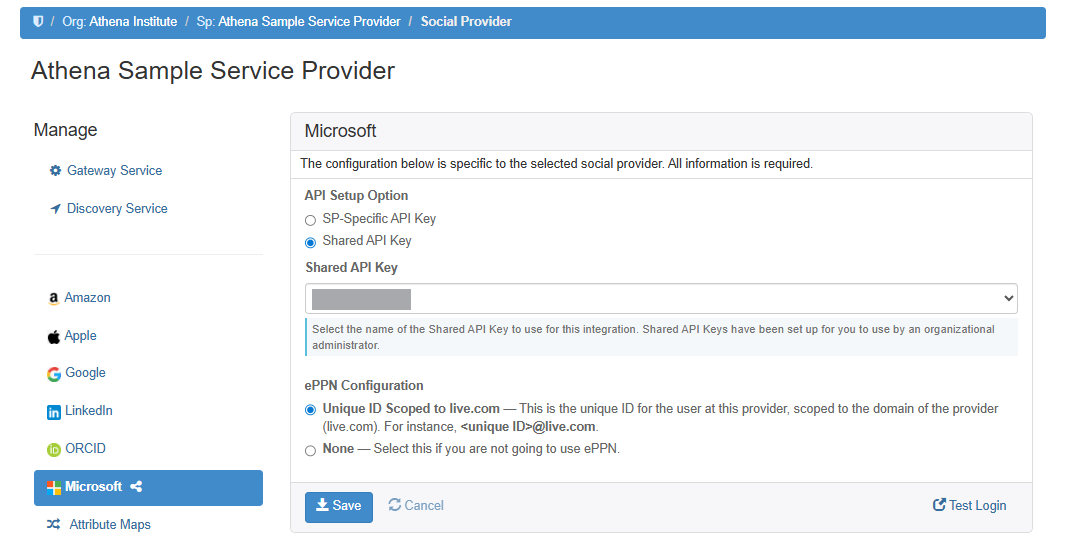Open Attribute Maps in the sidebar

coord(109,525)
